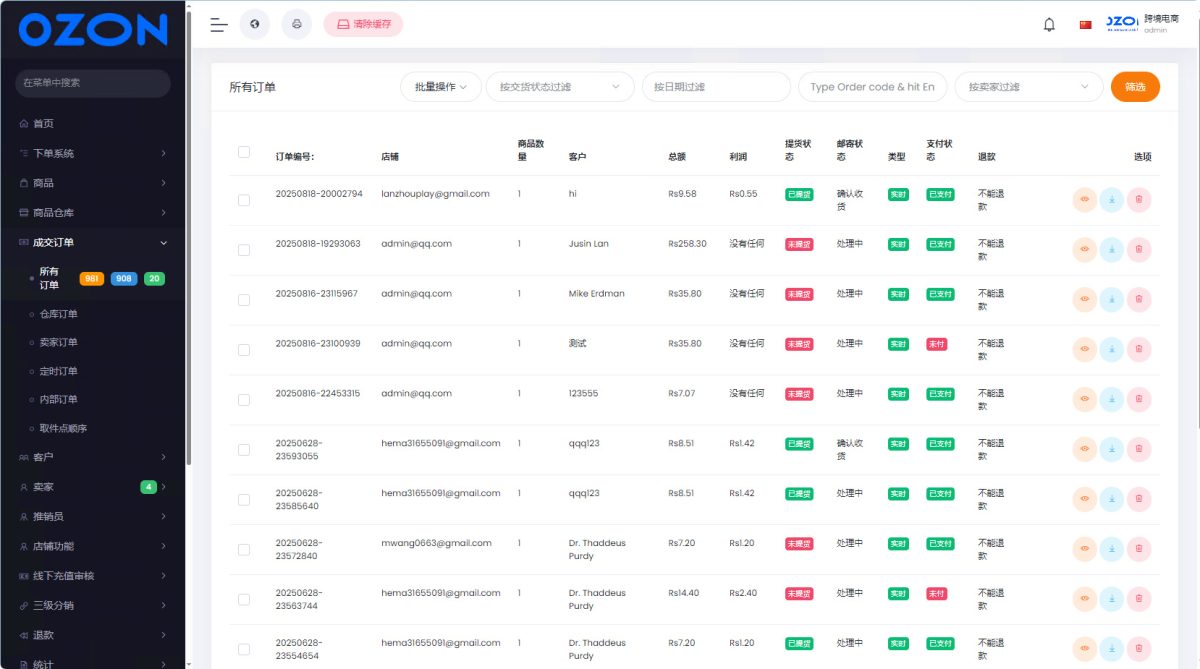
Task: Open 店铺功能 sidebar item
Action: [93, 546]
